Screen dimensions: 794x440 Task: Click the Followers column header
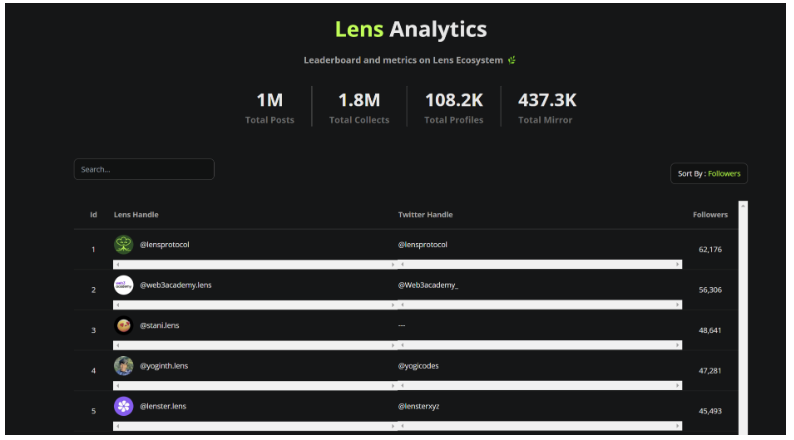coord(710,215)
